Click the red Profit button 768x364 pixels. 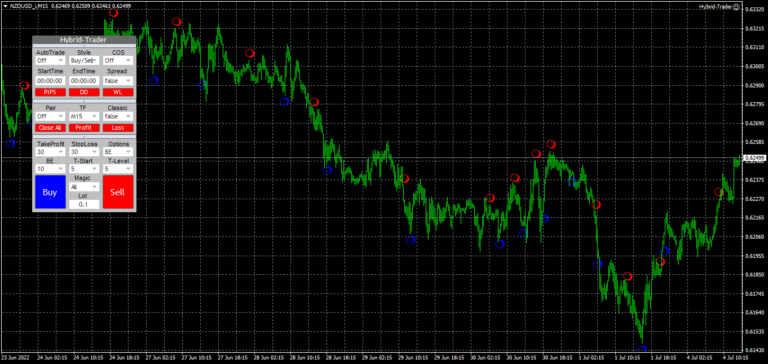click(x=84, y=128)
